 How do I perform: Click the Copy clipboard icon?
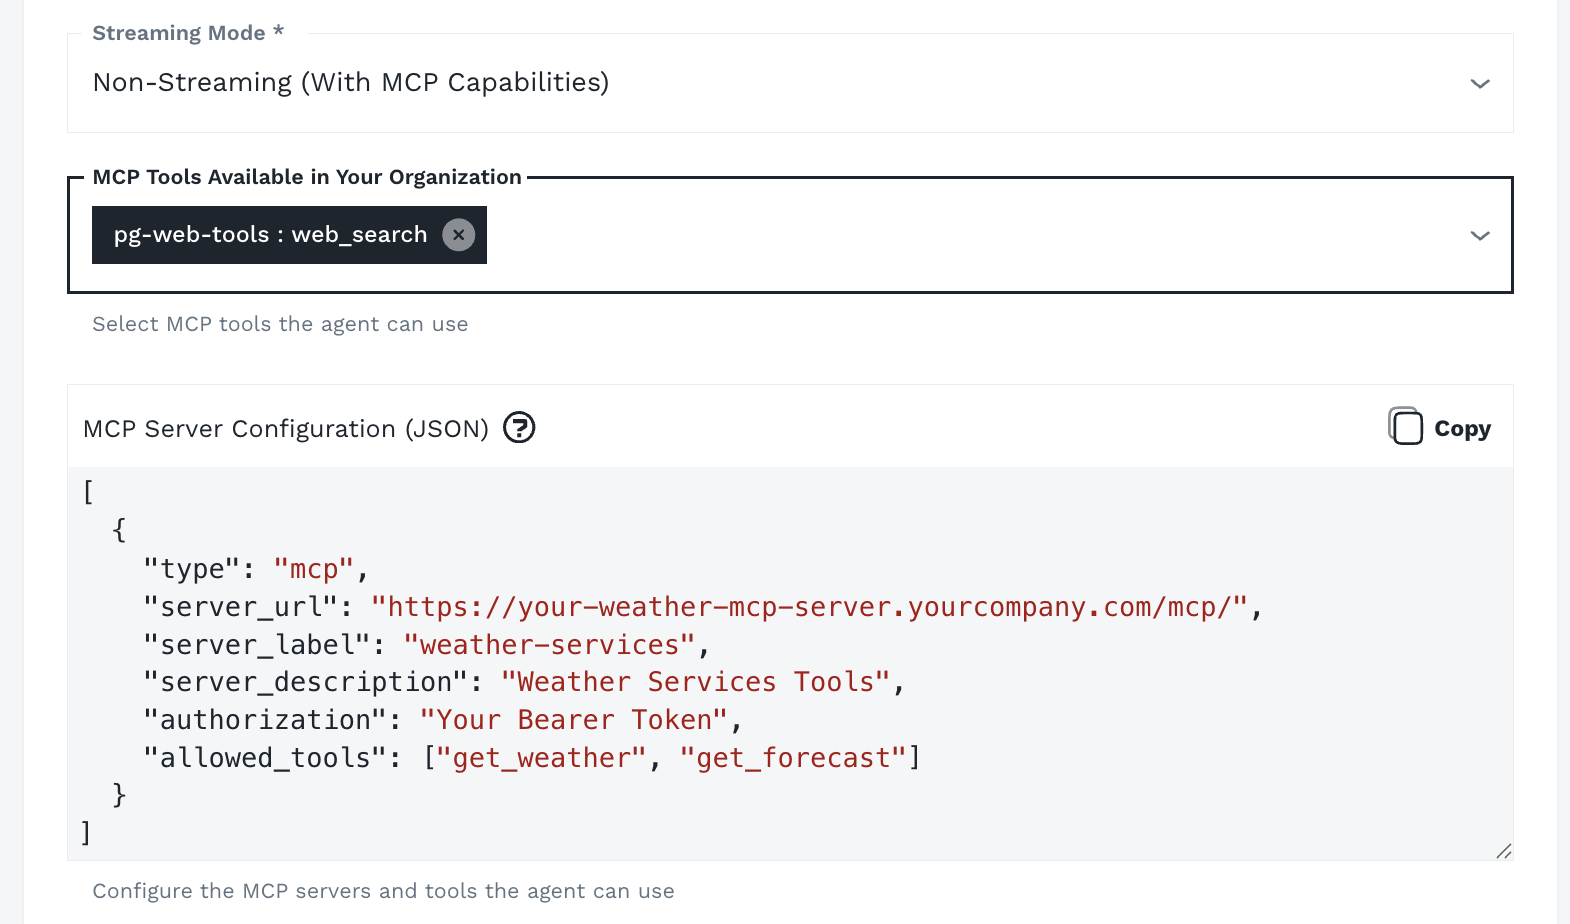[1407, 427]
